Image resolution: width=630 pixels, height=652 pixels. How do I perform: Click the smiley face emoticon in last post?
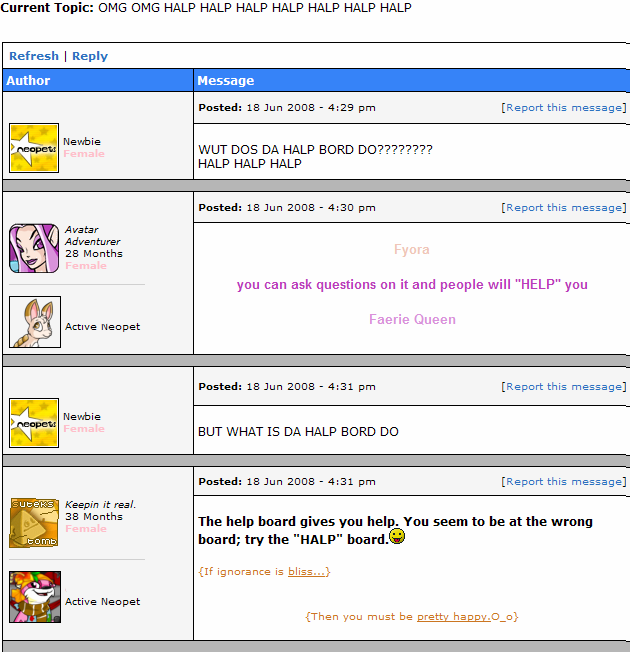397,536
